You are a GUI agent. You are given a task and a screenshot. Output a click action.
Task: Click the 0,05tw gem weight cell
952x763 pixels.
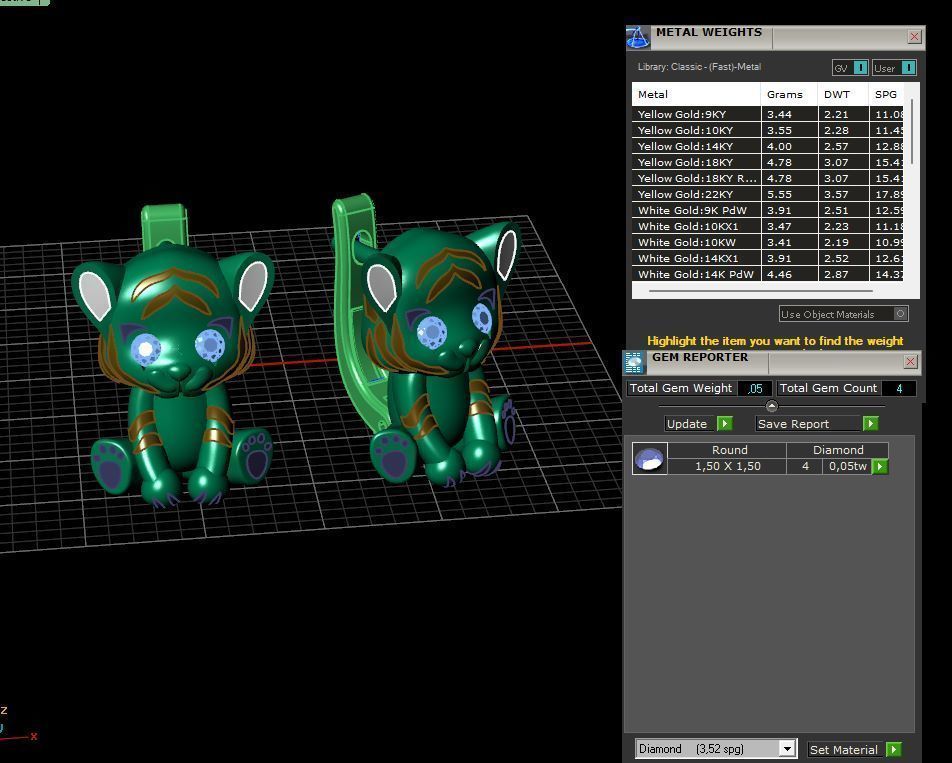[848, 466]
